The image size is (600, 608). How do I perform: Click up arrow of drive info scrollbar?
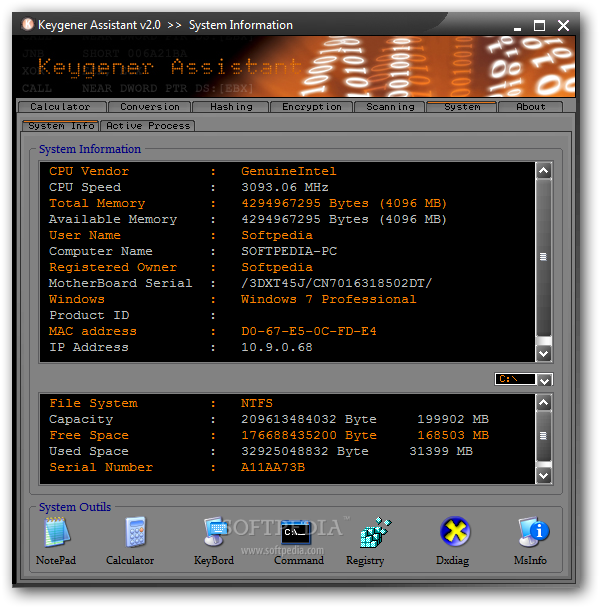(544, 402)
